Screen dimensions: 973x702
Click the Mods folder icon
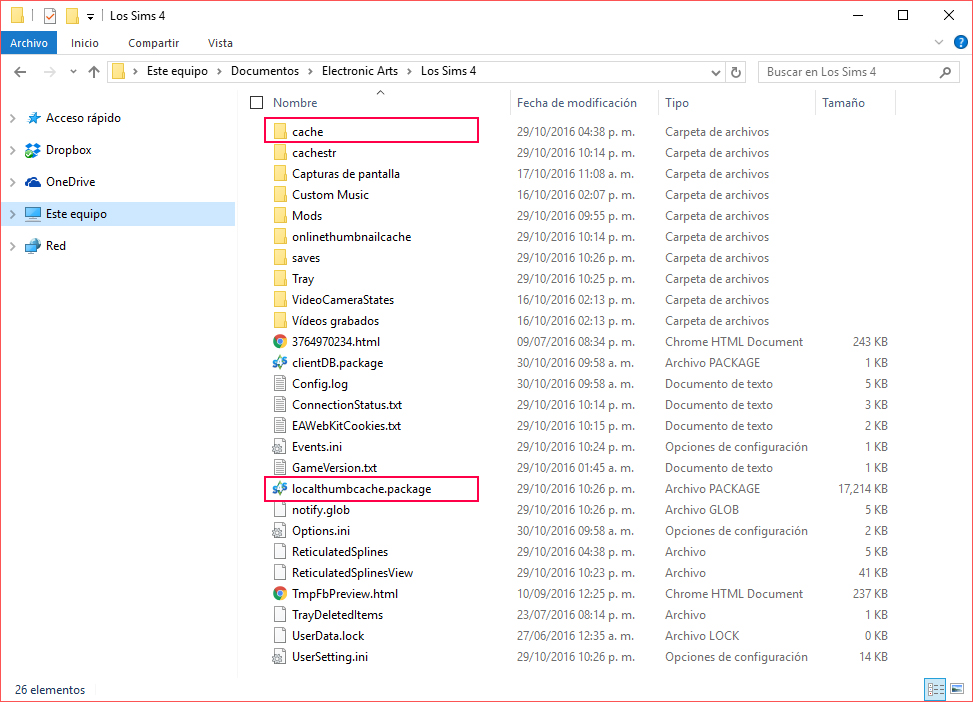(x=280, y=215)
